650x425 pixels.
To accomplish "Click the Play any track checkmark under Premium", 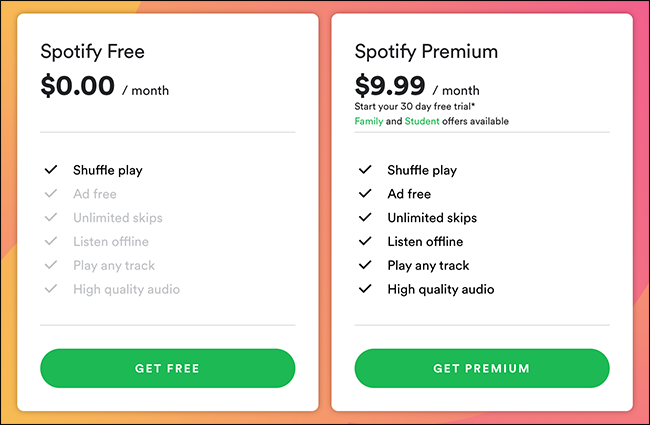I will (x=365, y=266).
